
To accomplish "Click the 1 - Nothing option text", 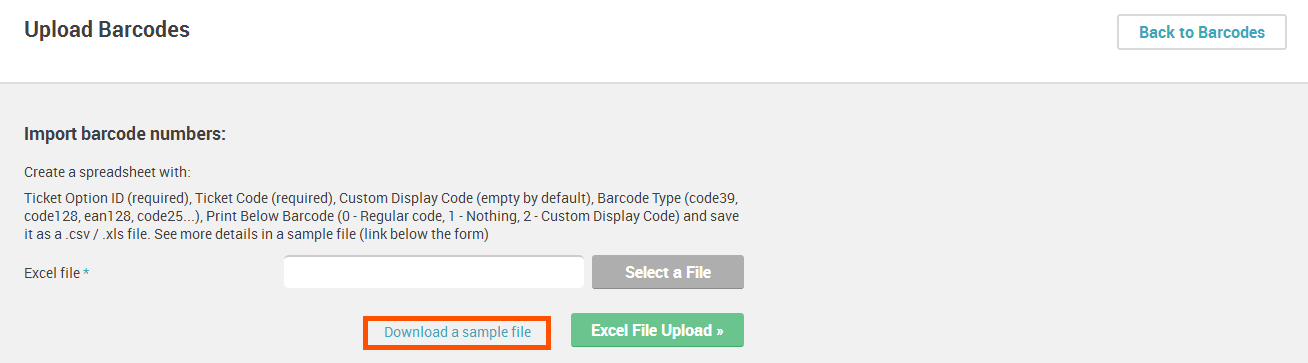I will (472, 216).
